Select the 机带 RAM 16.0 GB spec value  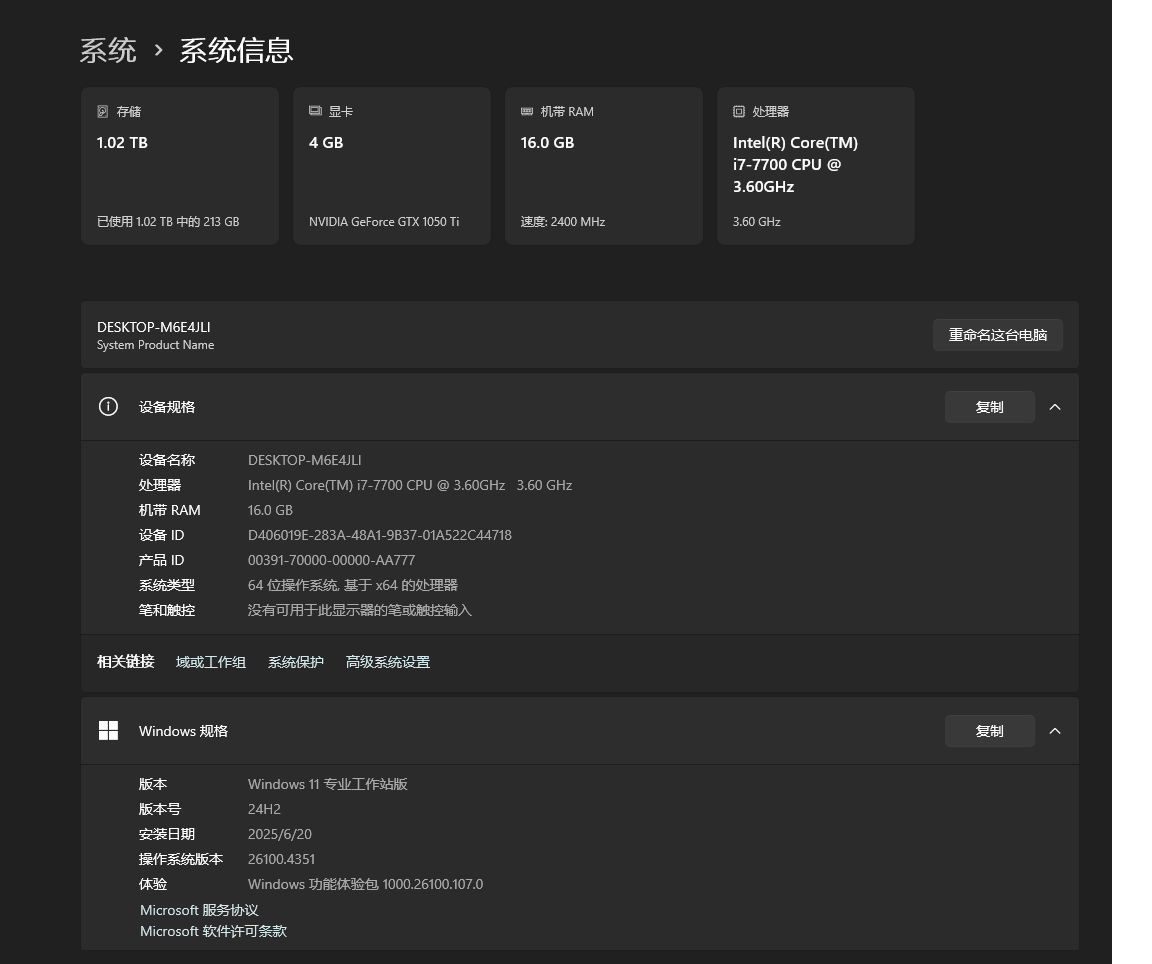(270, 510)
